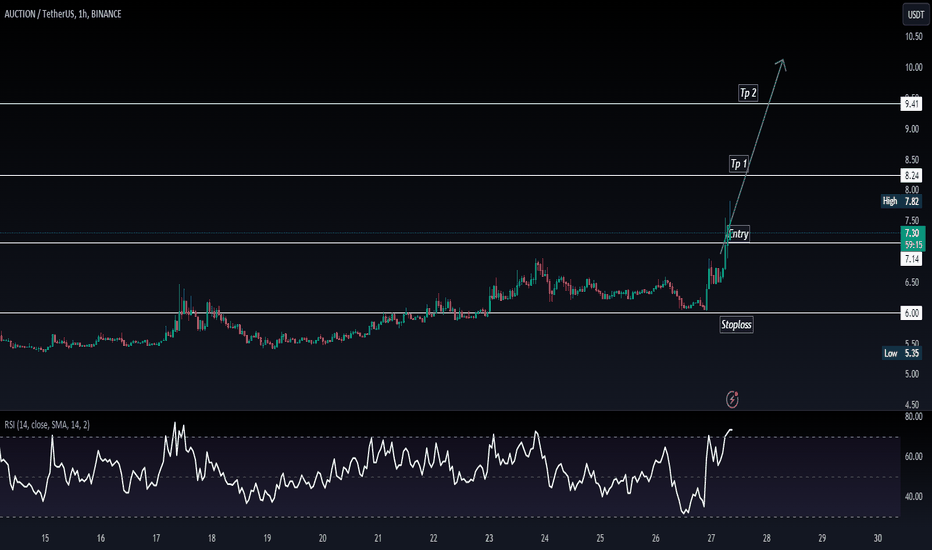This screenshot has height=550, width=932.
Task: Select the Entry label on the chart
Action: tap(739, 234)
